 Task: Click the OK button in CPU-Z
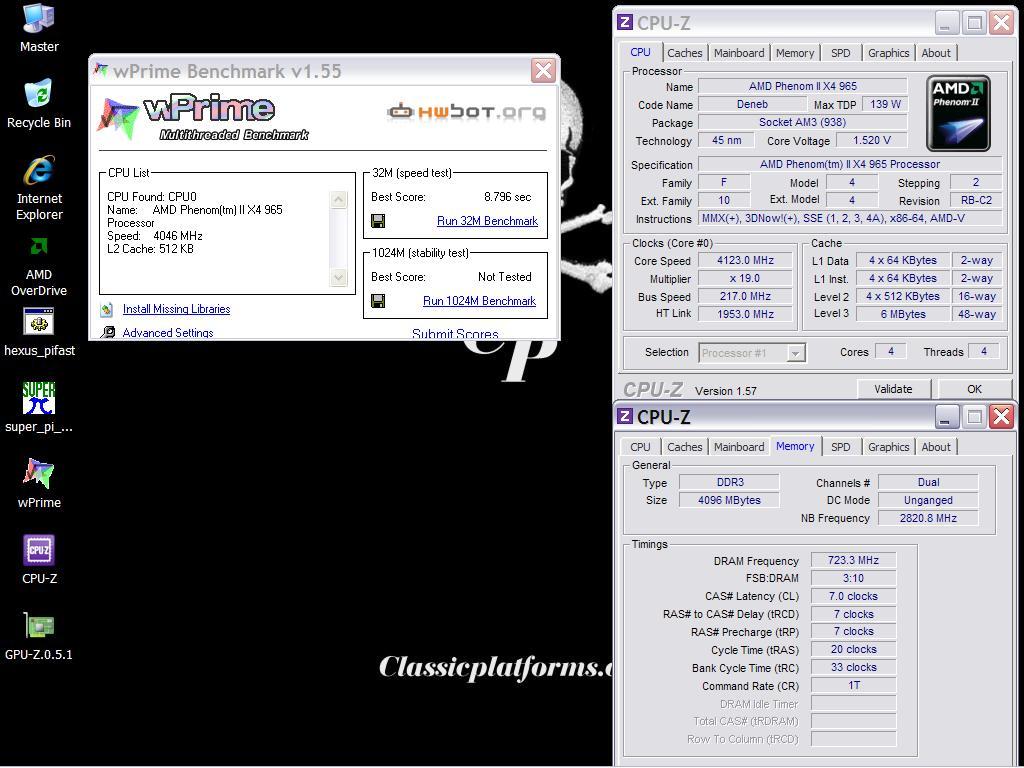[x=974, y=389]
